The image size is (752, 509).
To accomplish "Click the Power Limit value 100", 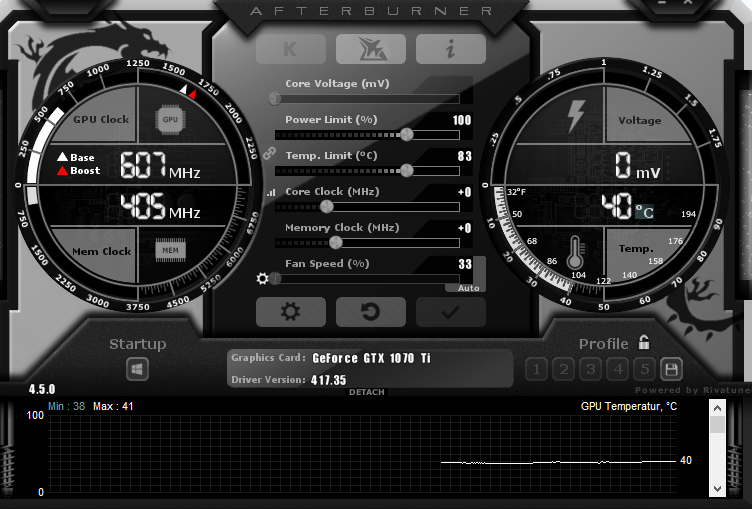I will [462, 120].
